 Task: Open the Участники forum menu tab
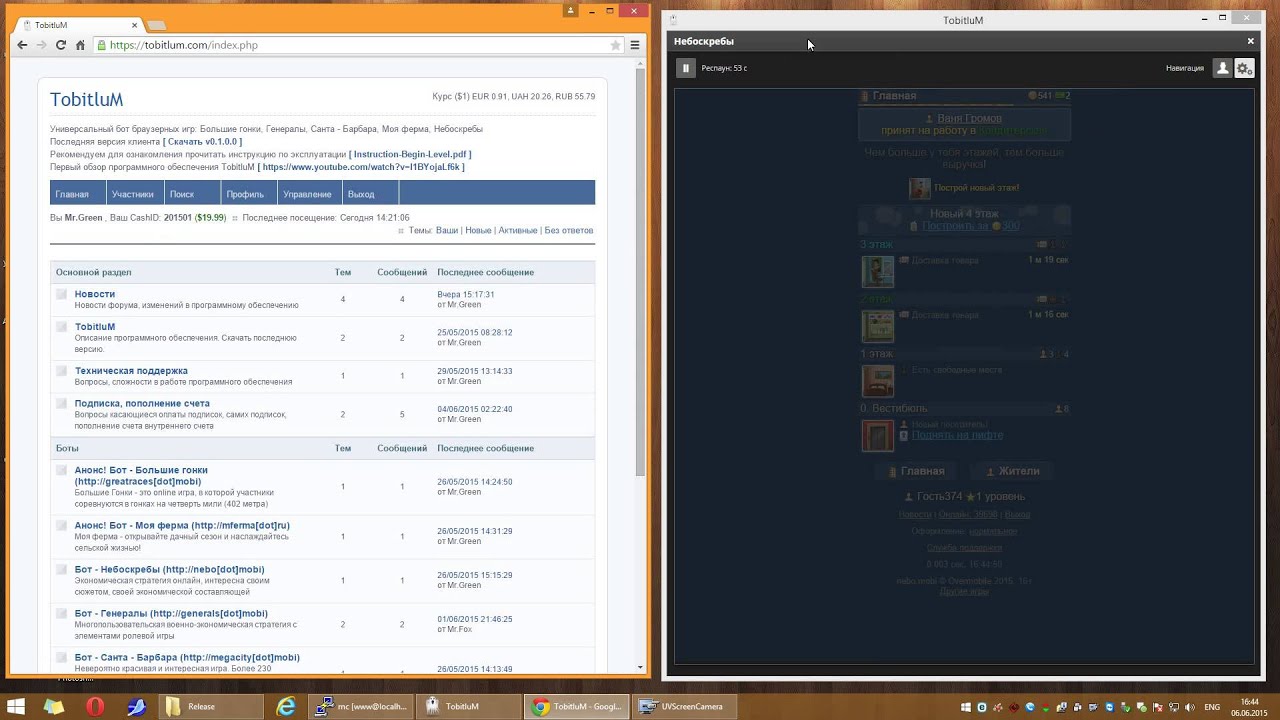(x=133, y=194)
